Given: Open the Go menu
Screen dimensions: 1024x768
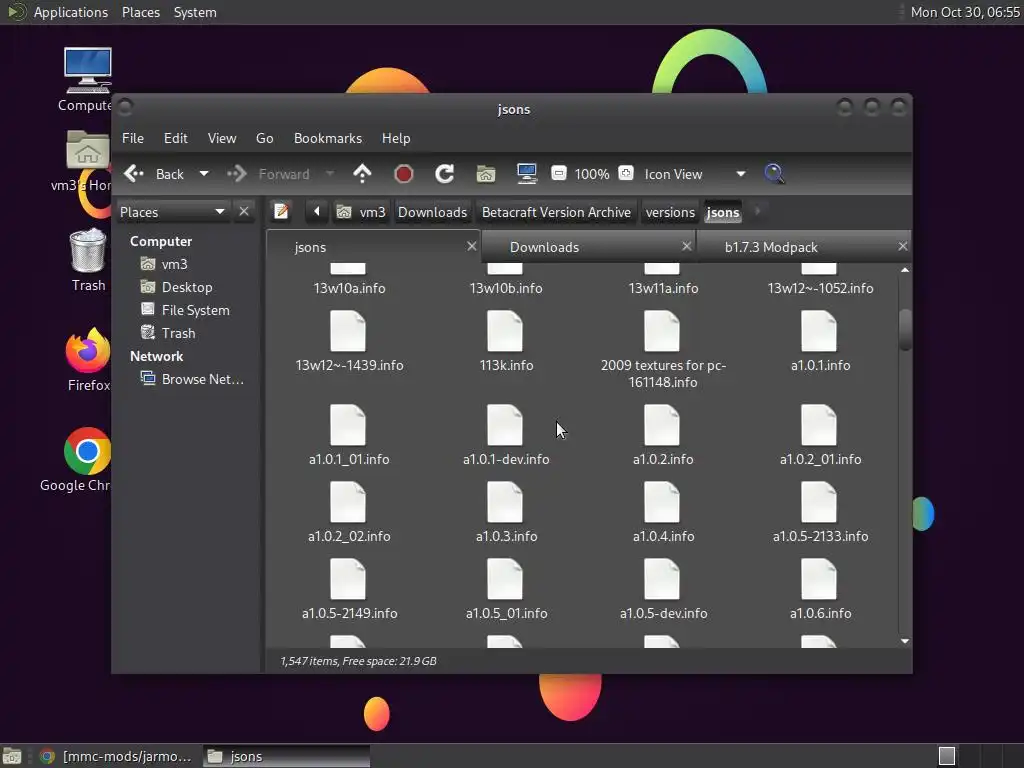Looking at the screenshot, I should click(x=264, y=138).
